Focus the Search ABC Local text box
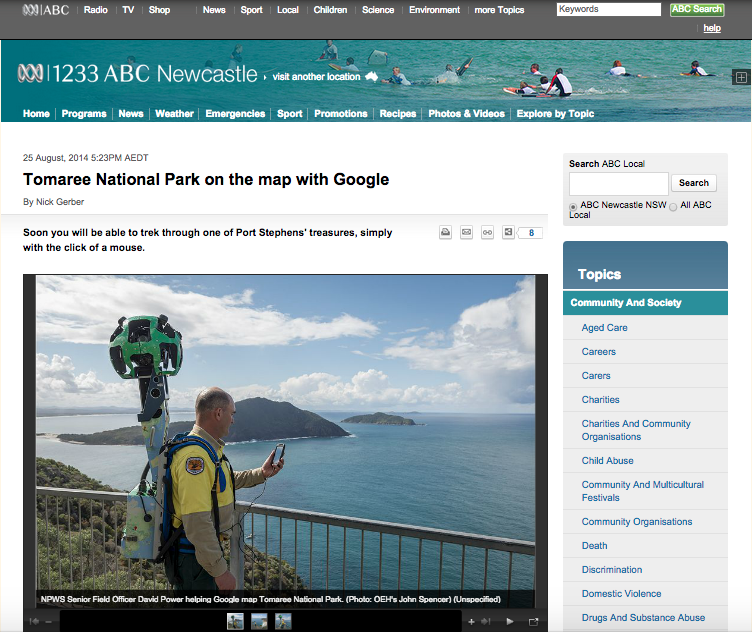The width and height of the screenshot is (752, 632). 619,184
